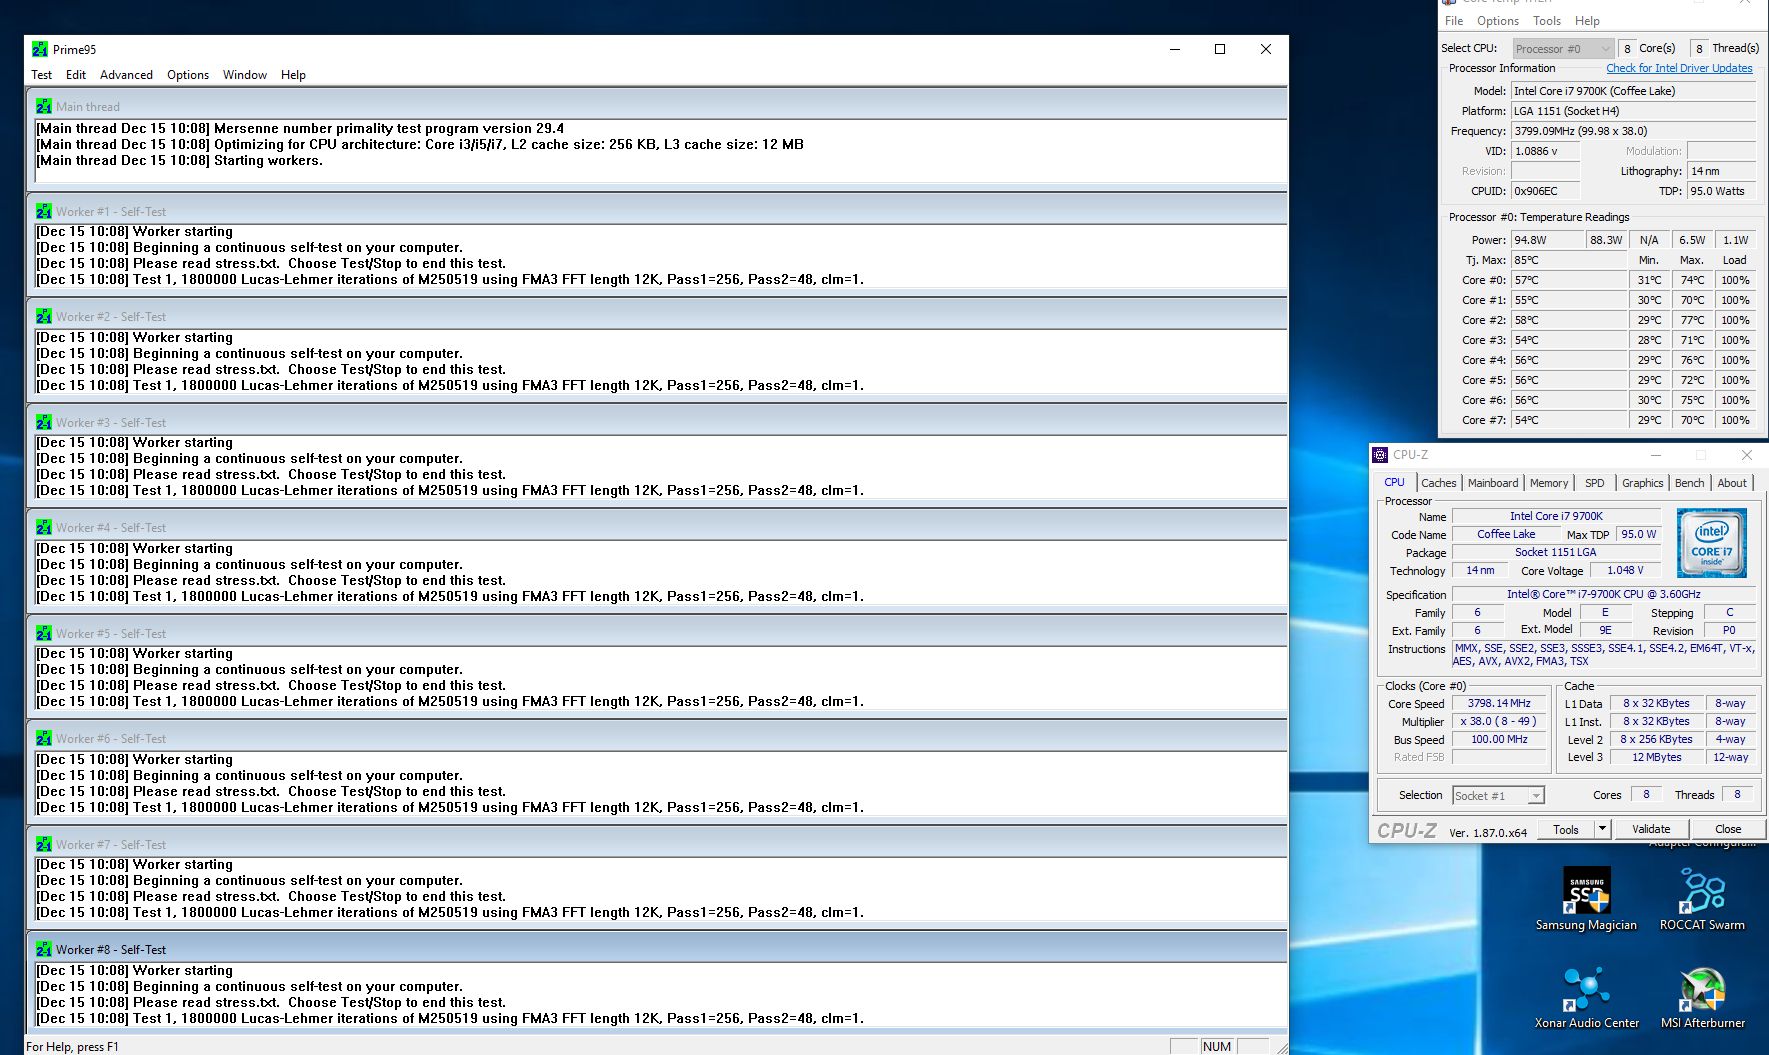The height and width of the screenshot is (1055, 1769).
Task: Click the TDP value 95.0 Watts in Core Temp
Action: 1721,191
